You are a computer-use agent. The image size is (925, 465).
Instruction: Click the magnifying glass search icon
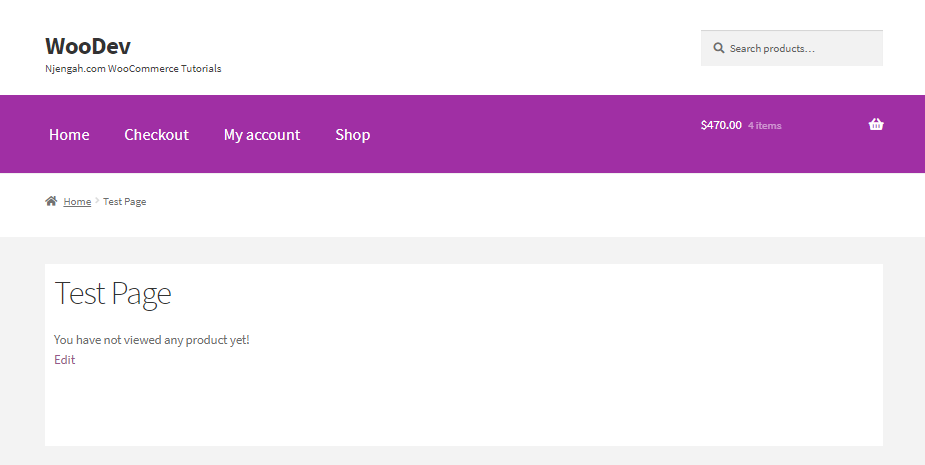click(x=719, y=48)
